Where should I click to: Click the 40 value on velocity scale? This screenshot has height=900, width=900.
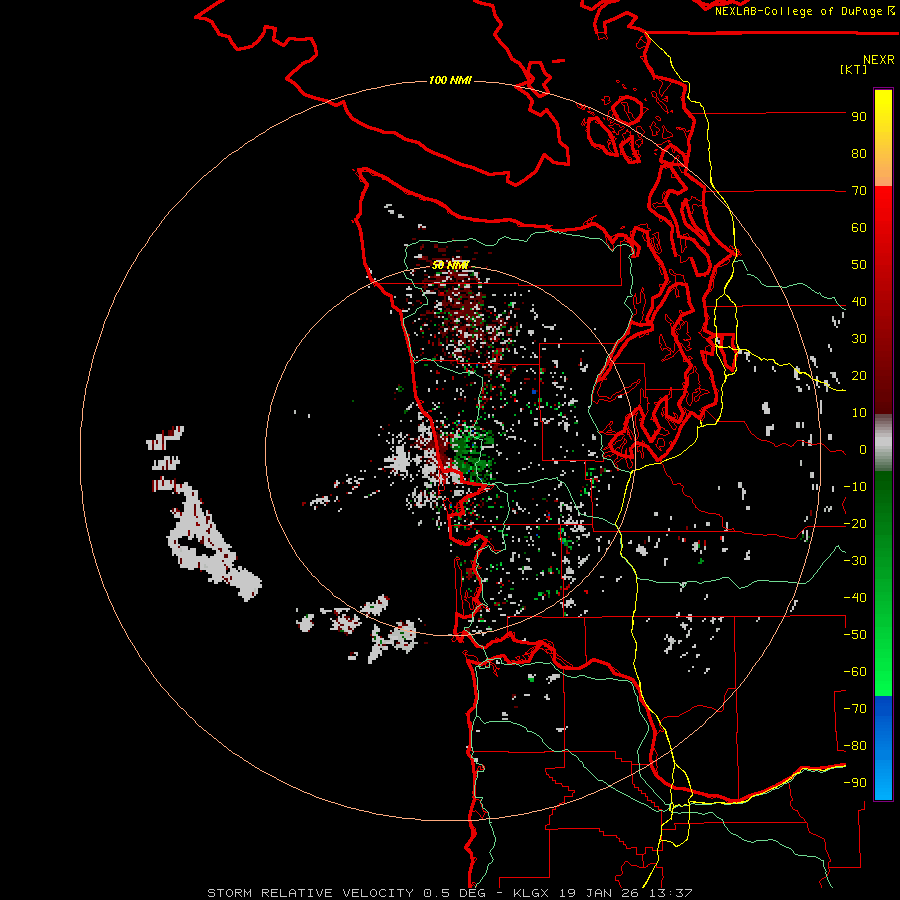tap(859, 302)
